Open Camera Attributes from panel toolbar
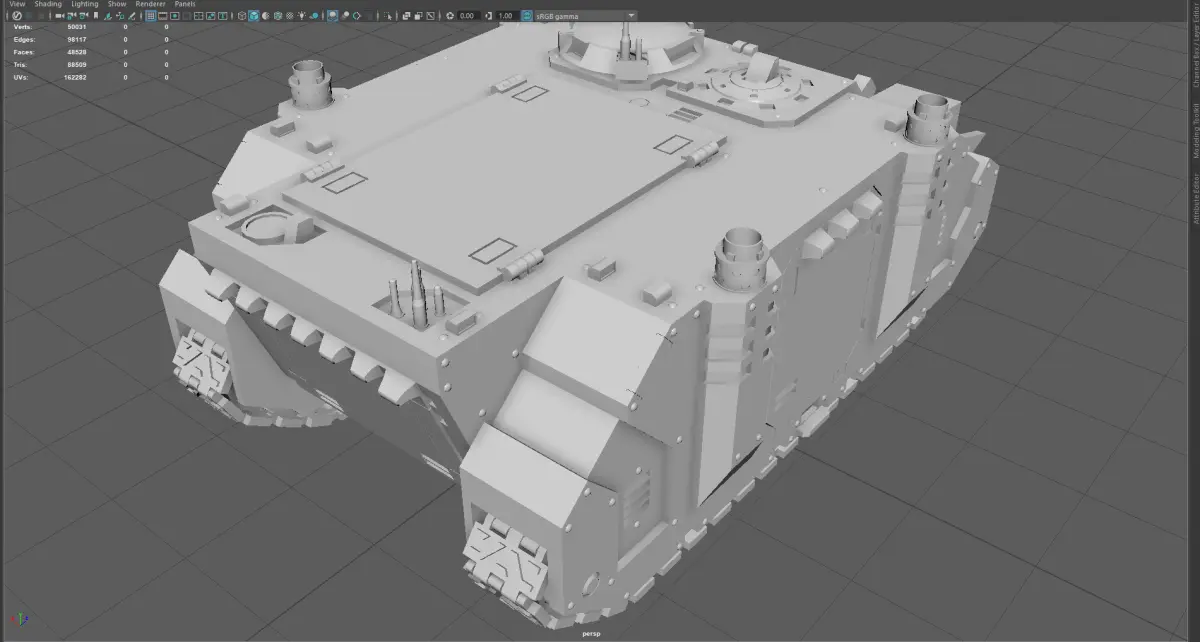Viewport: 1200px width, 642px height. [84, 16]
